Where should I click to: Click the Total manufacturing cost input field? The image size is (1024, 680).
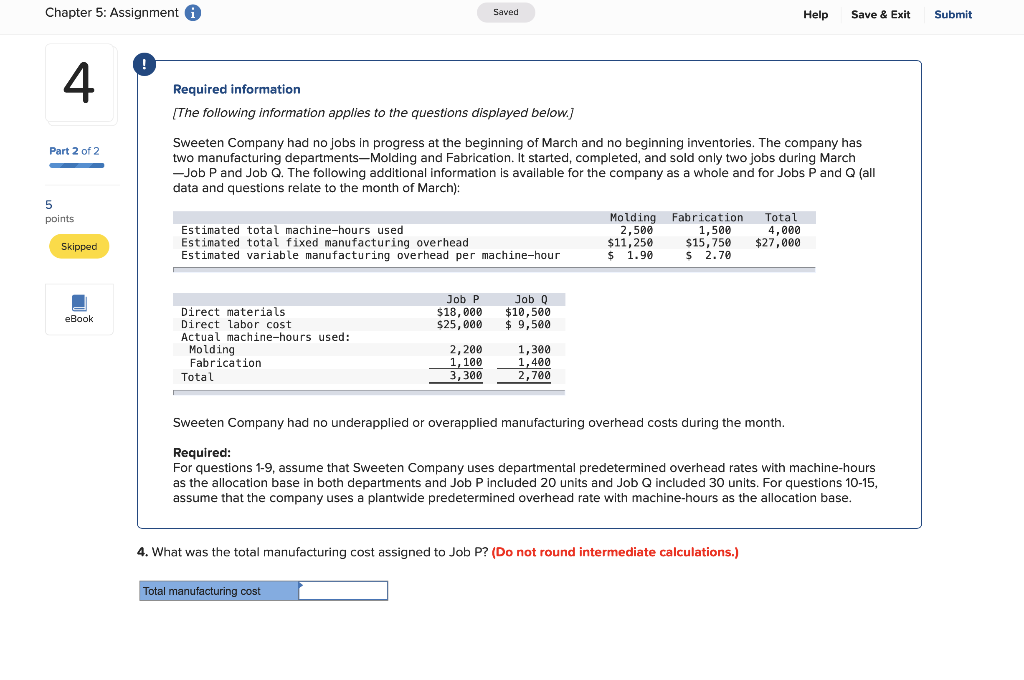click(343, 590)
